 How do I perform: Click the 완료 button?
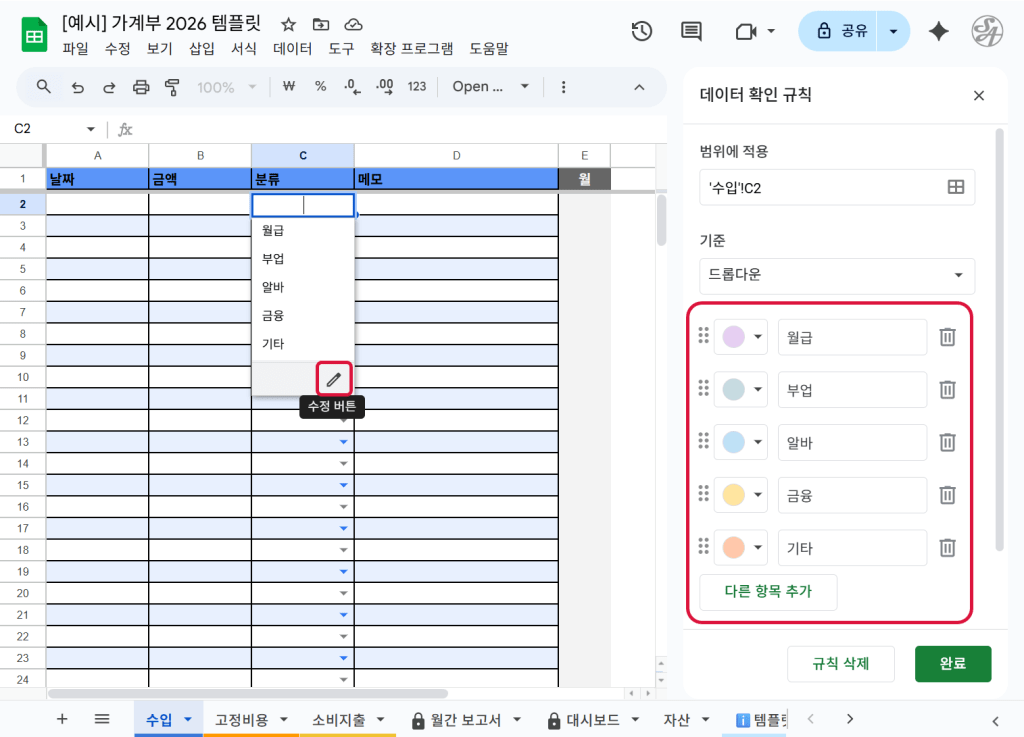(x=952, y=663)
